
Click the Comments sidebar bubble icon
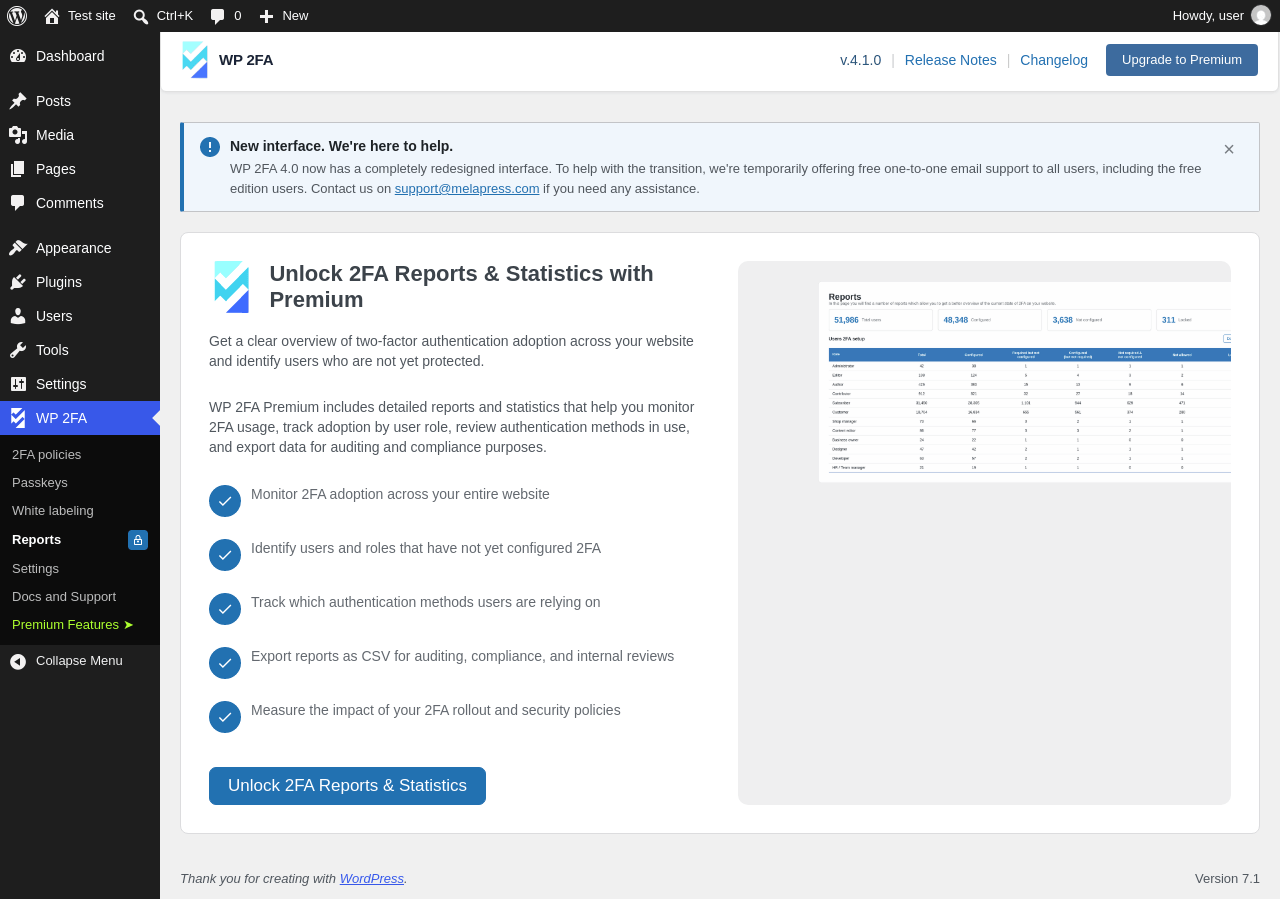point(18,203)
